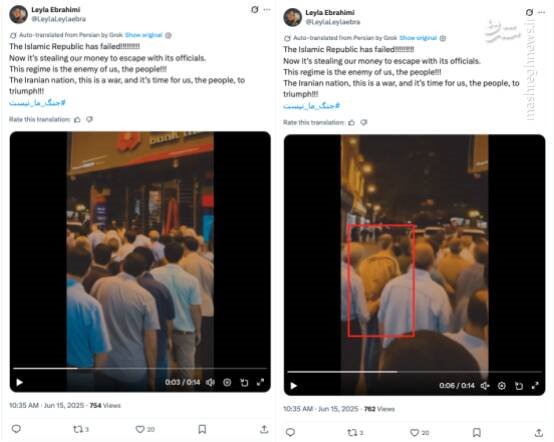The height and width of the screenshot is (442, 554).
Task: Show original text on left tweet
Action: point(143,35)
